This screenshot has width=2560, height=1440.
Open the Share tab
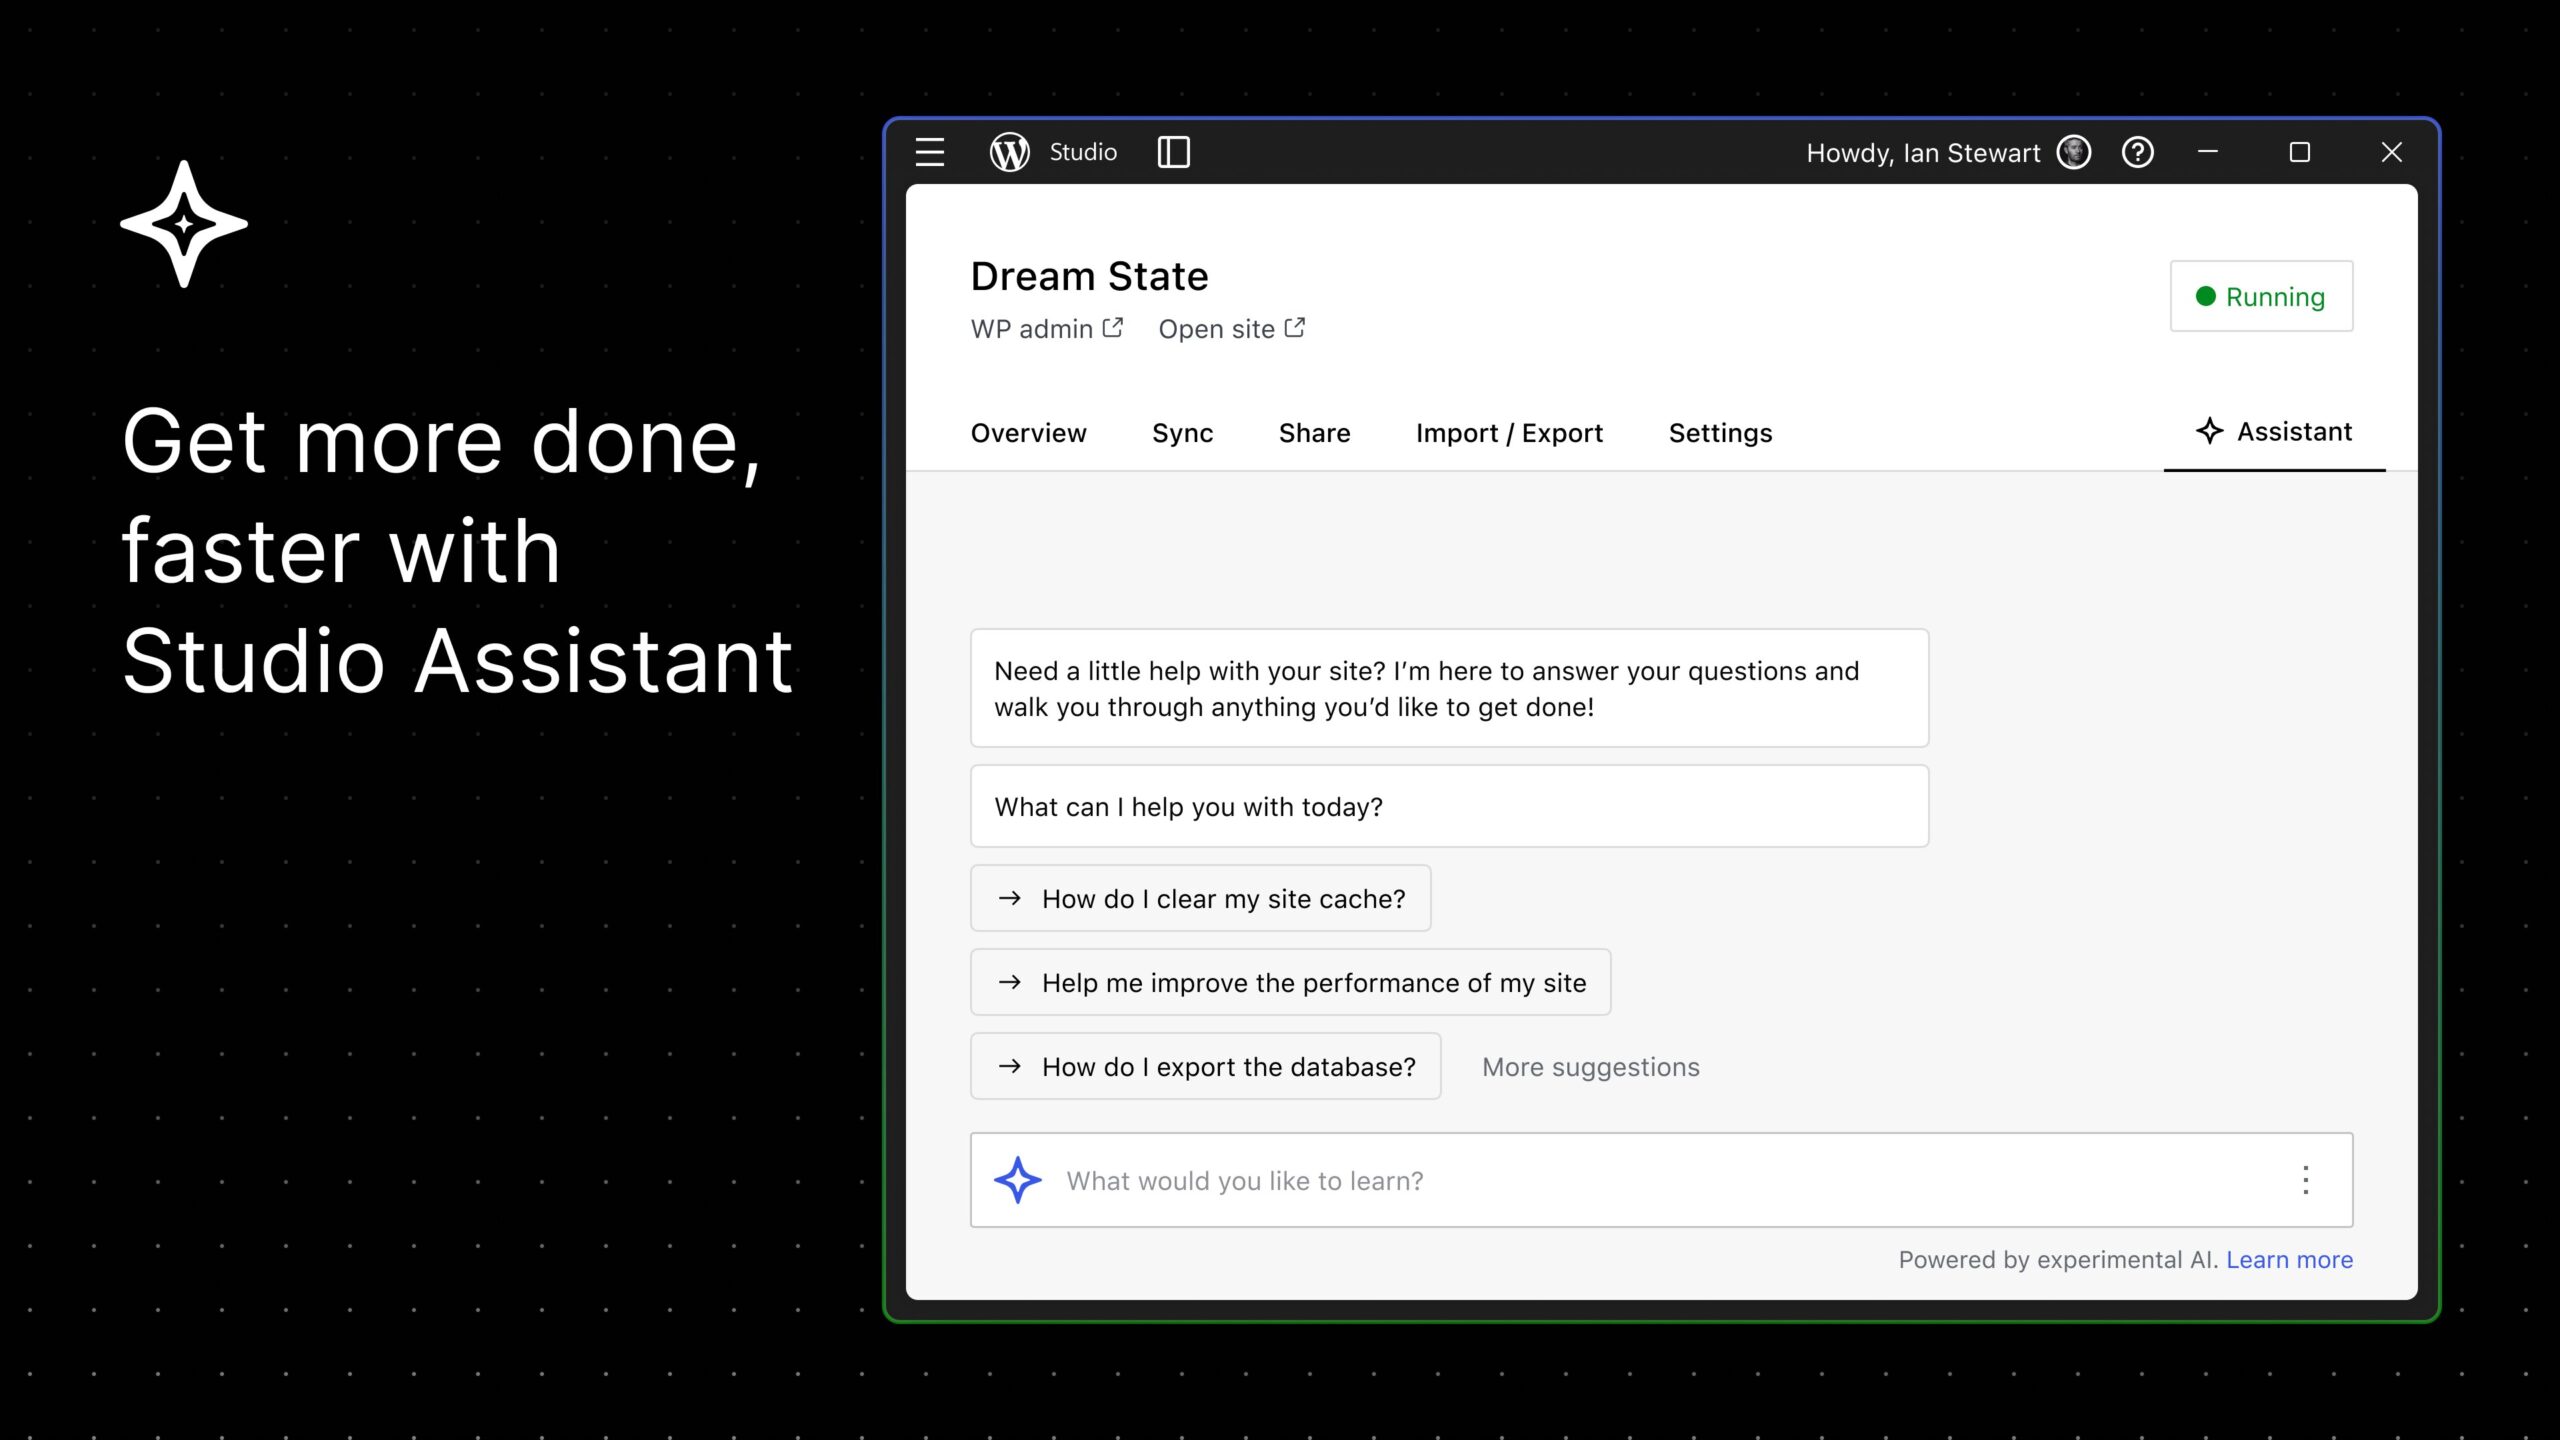[x=1314, y=433]
